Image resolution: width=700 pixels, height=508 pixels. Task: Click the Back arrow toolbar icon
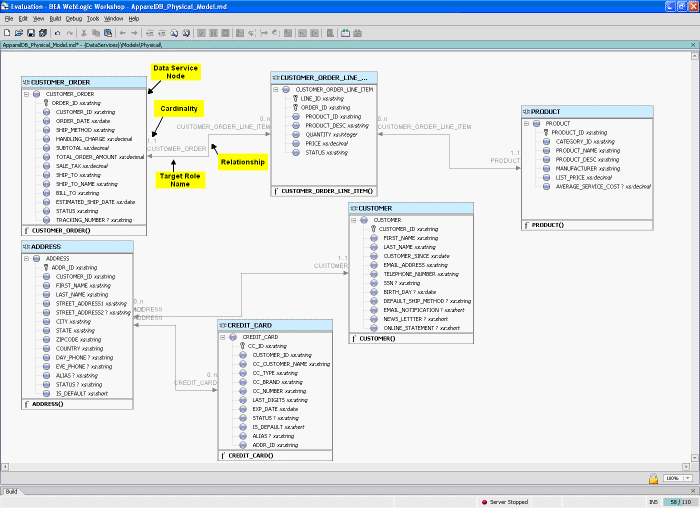point(122,33)
